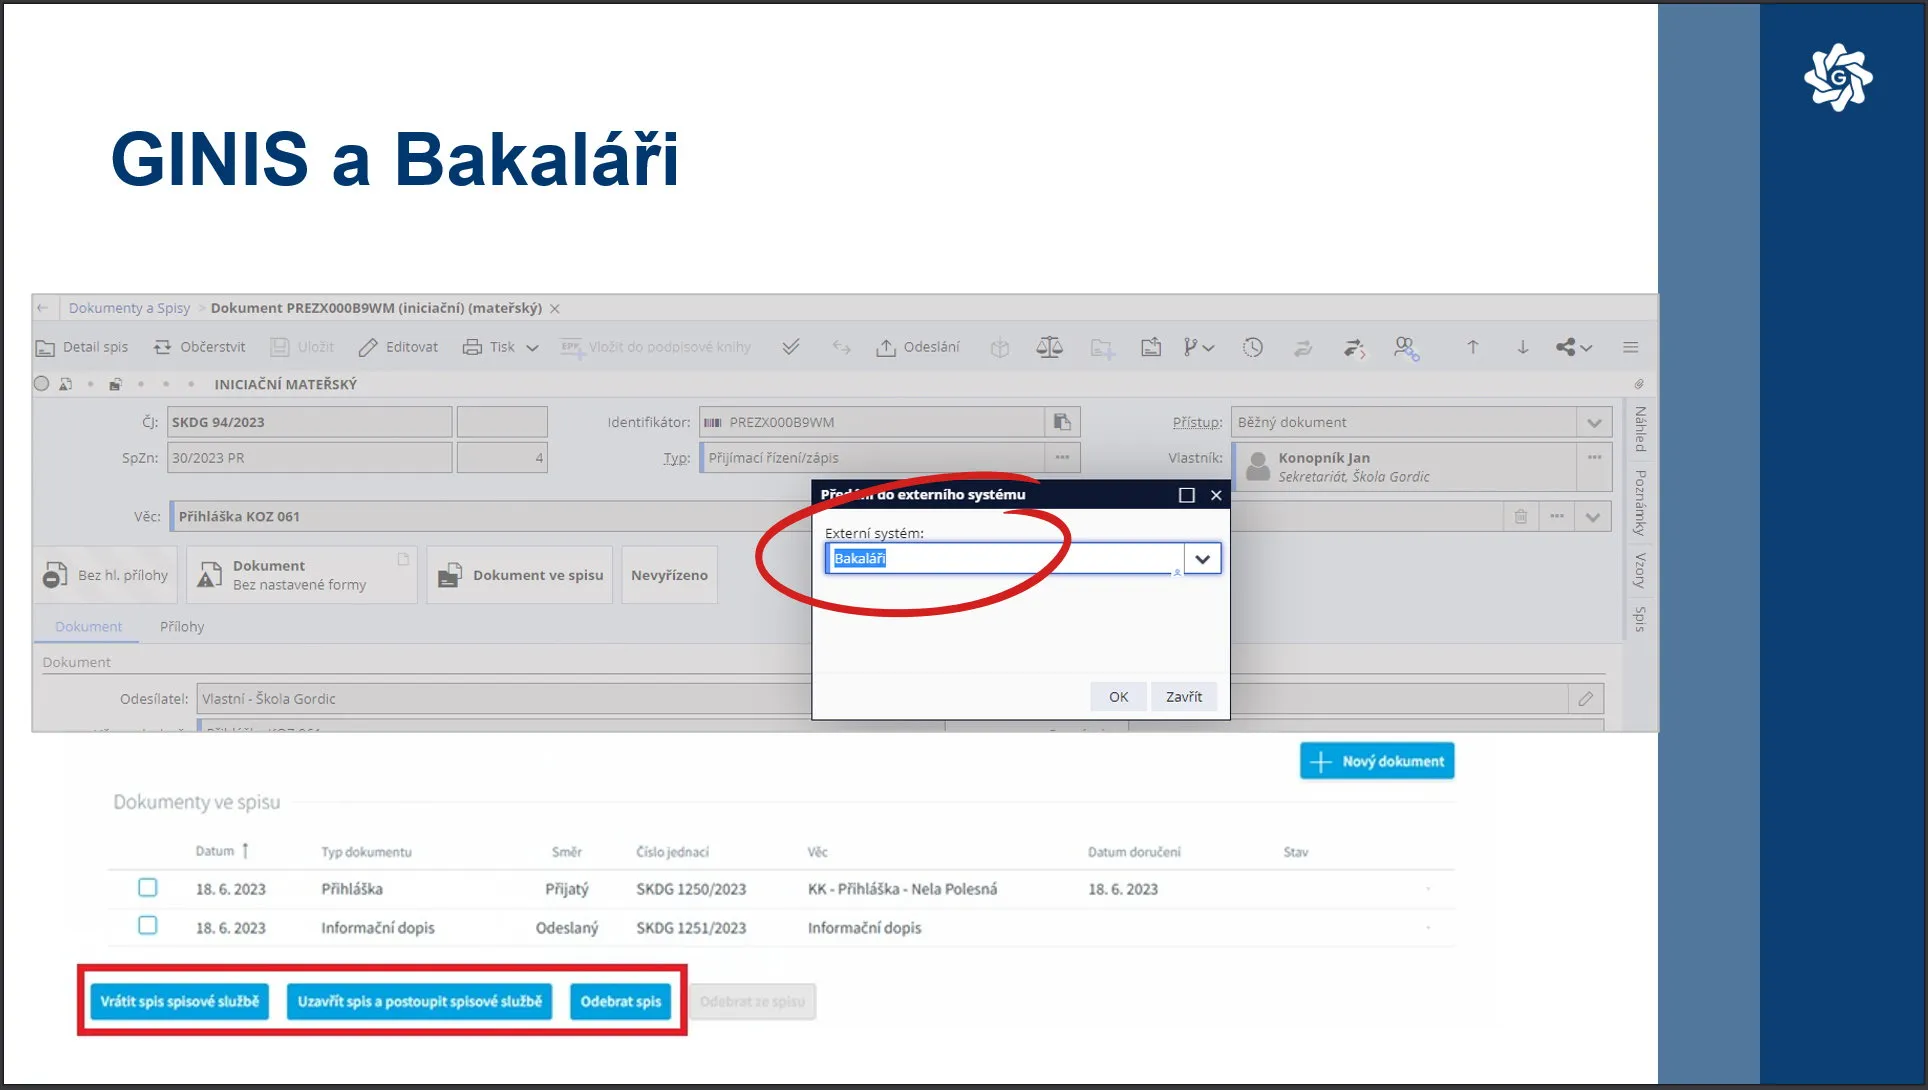Click the Dokument Bez nastavené formy tile
1928x1090 pixels.
301,575
